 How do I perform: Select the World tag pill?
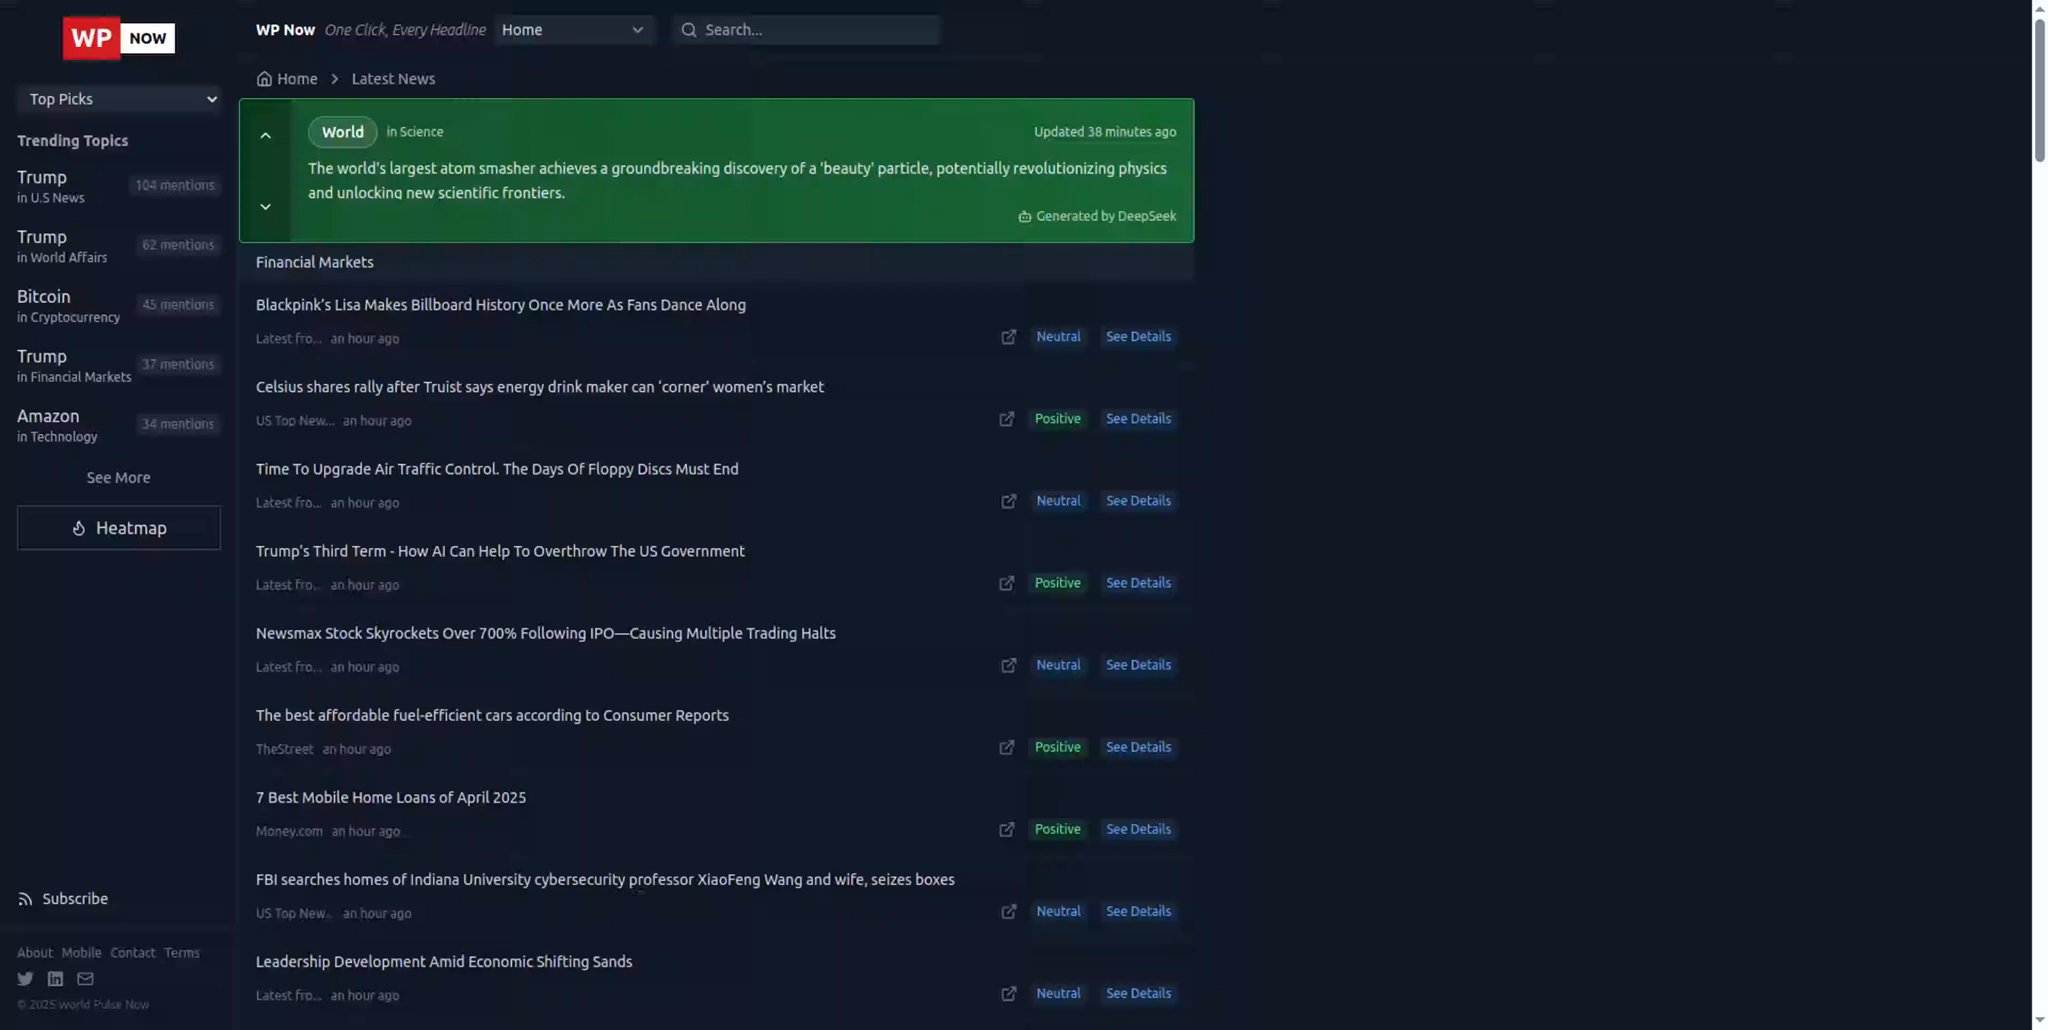342,132
